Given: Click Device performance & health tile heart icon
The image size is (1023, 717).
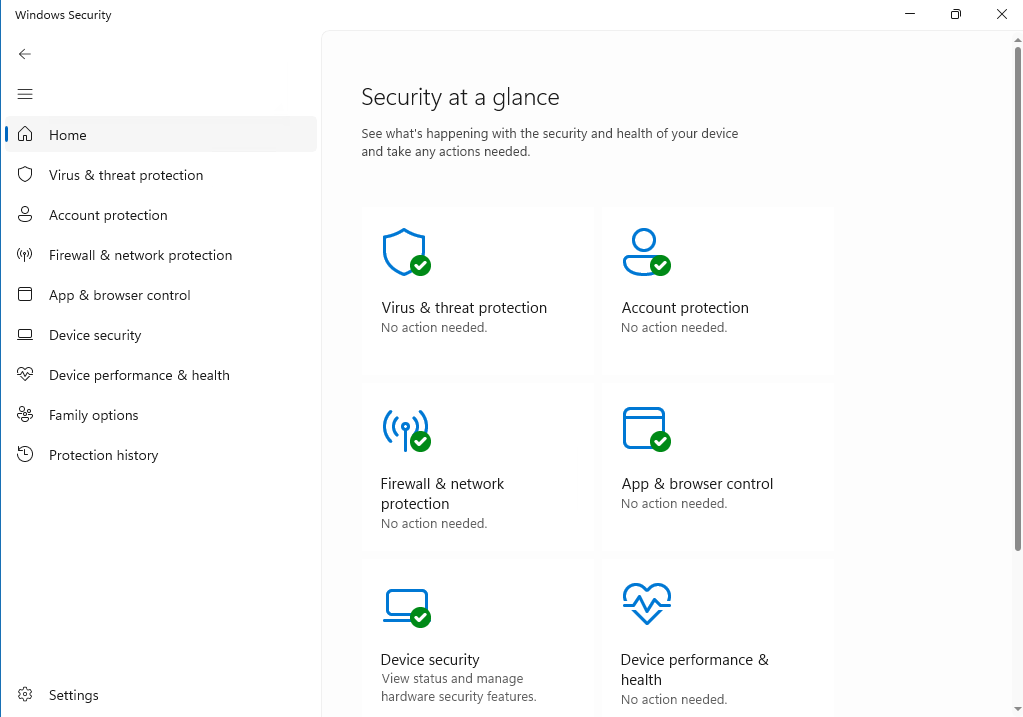Looking at the screenshot, I should [646, 603].
